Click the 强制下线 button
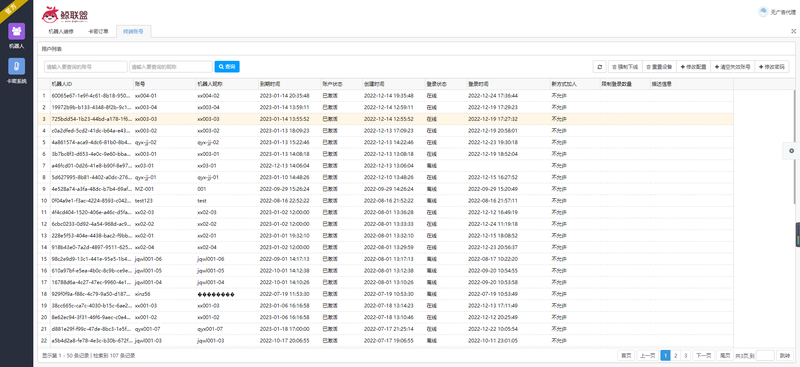800x367 pixels. click(624, 67)
